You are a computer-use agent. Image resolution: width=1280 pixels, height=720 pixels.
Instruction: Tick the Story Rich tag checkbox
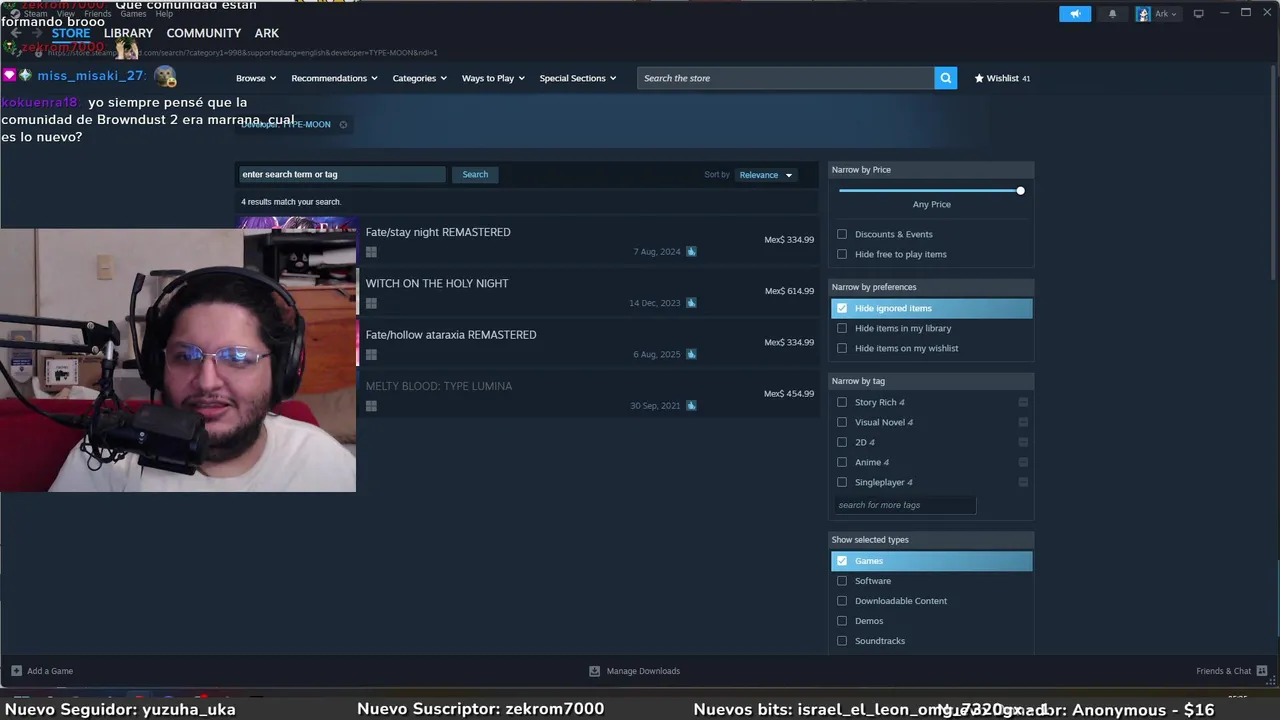[x=842, y=402]
